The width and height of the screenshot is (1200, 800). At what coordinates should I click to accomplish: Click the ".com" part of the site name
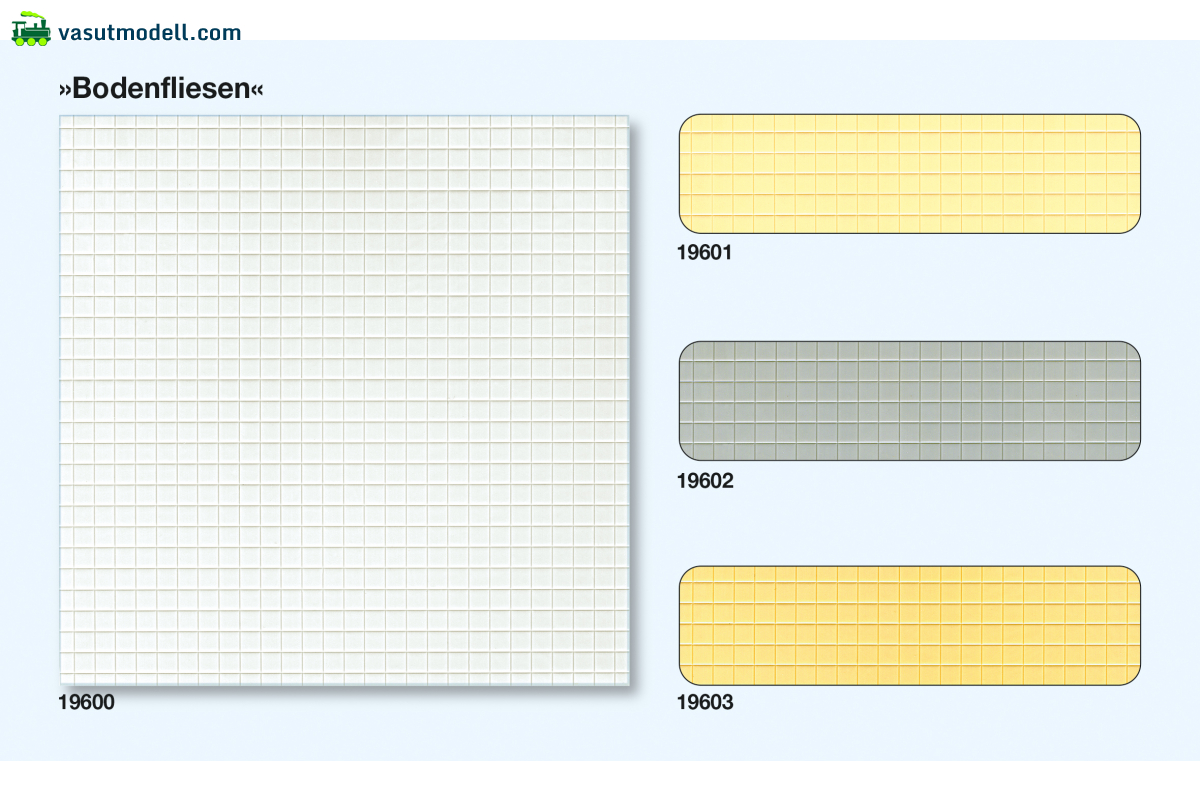coord(217,32)
